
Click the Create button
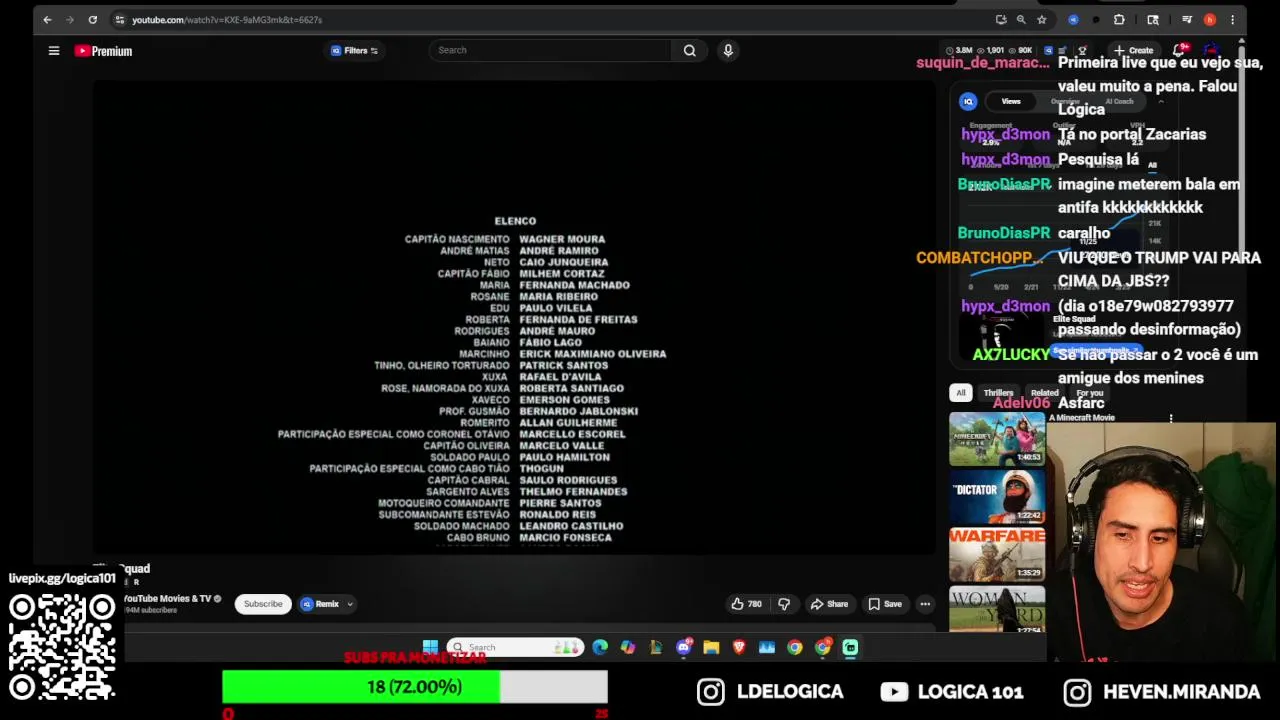[x=1134, y=50]
